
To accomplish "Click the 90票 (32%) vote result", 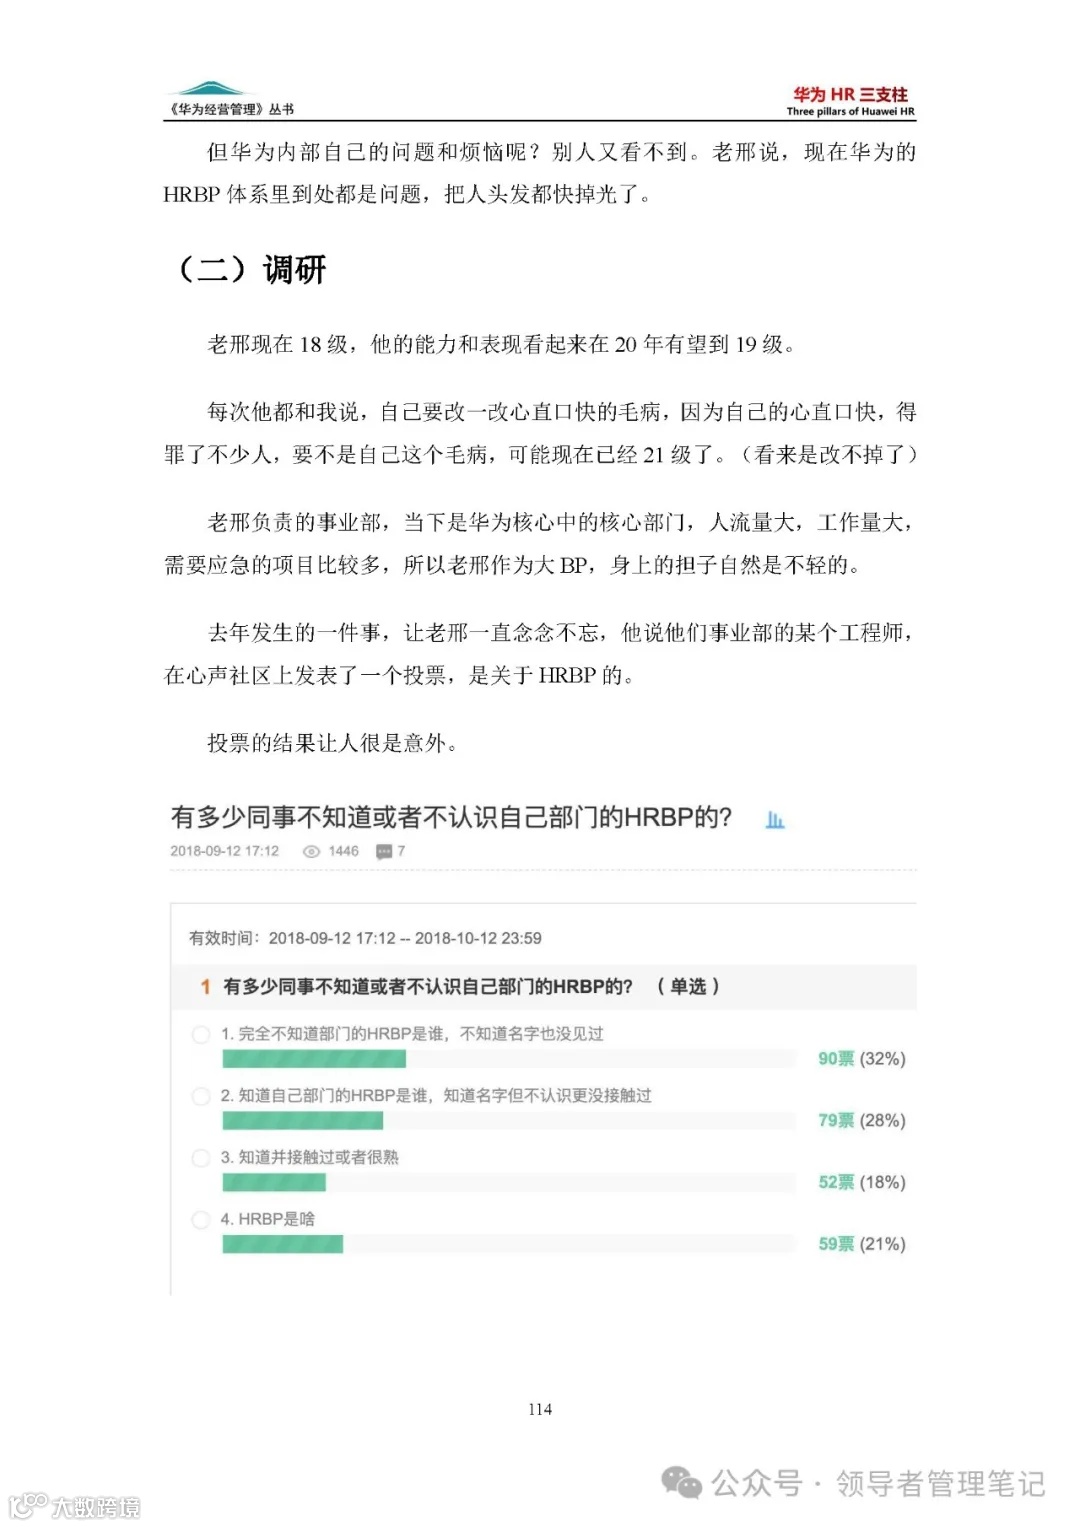I will [861, 1057].
